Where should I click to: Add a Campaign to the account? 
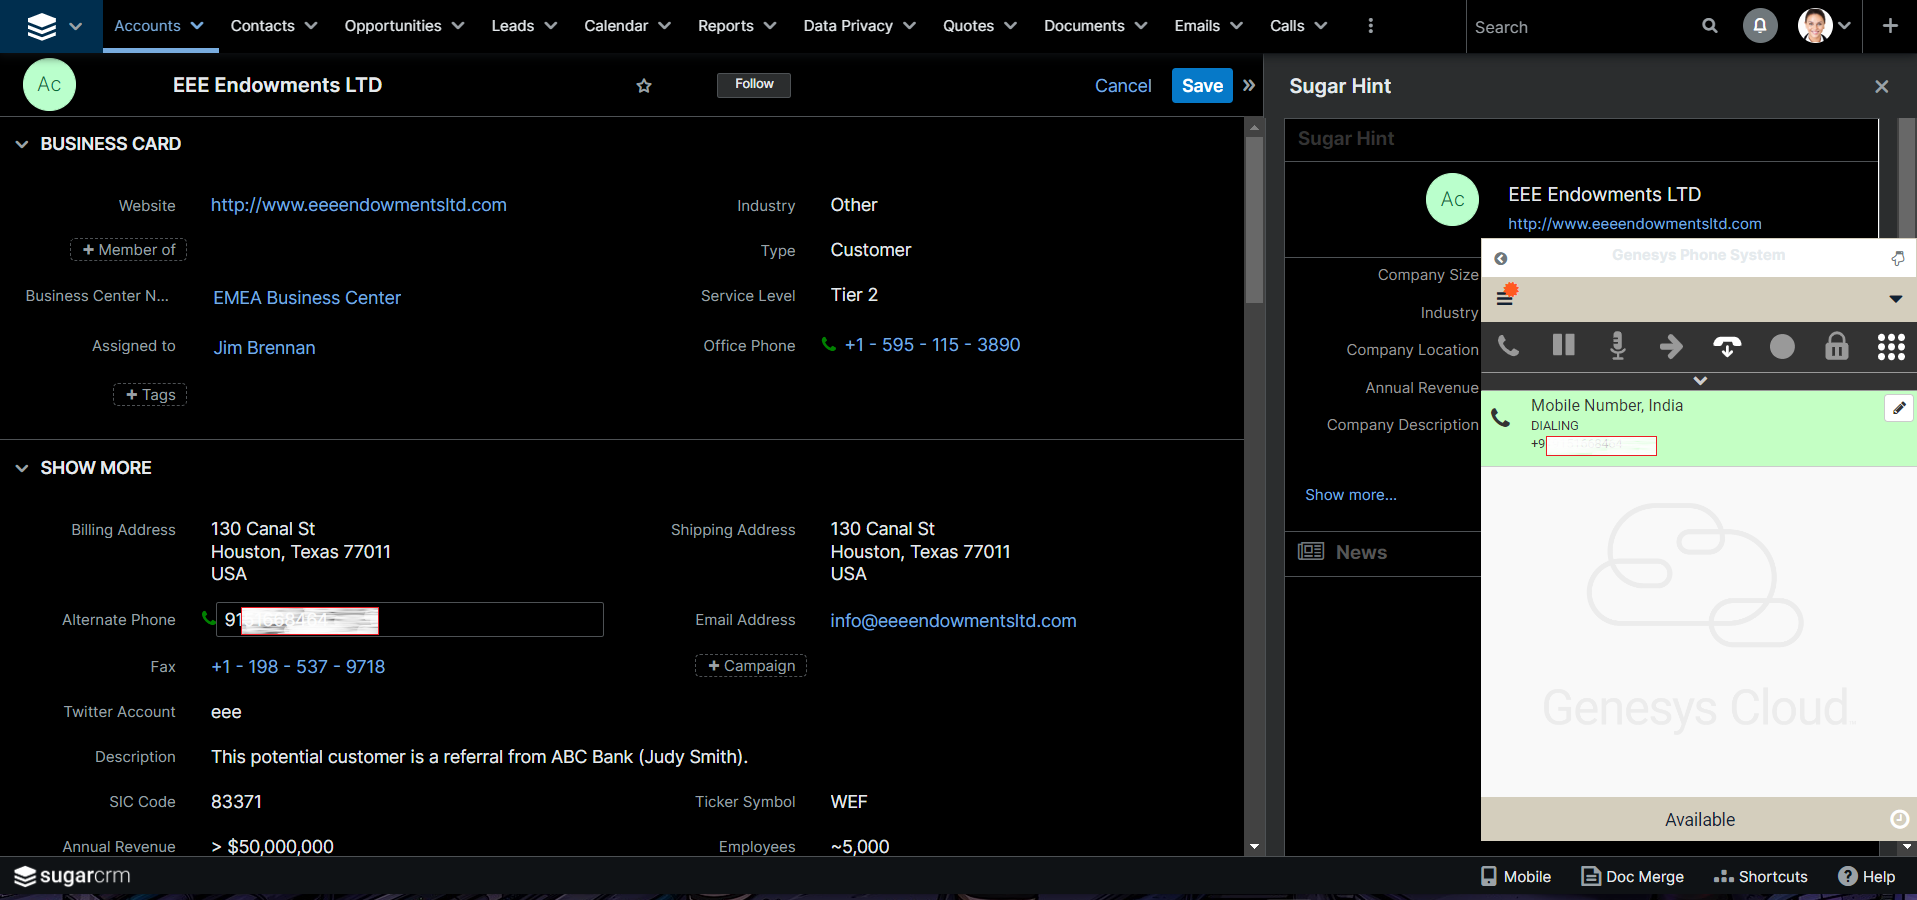click(751, 666)
